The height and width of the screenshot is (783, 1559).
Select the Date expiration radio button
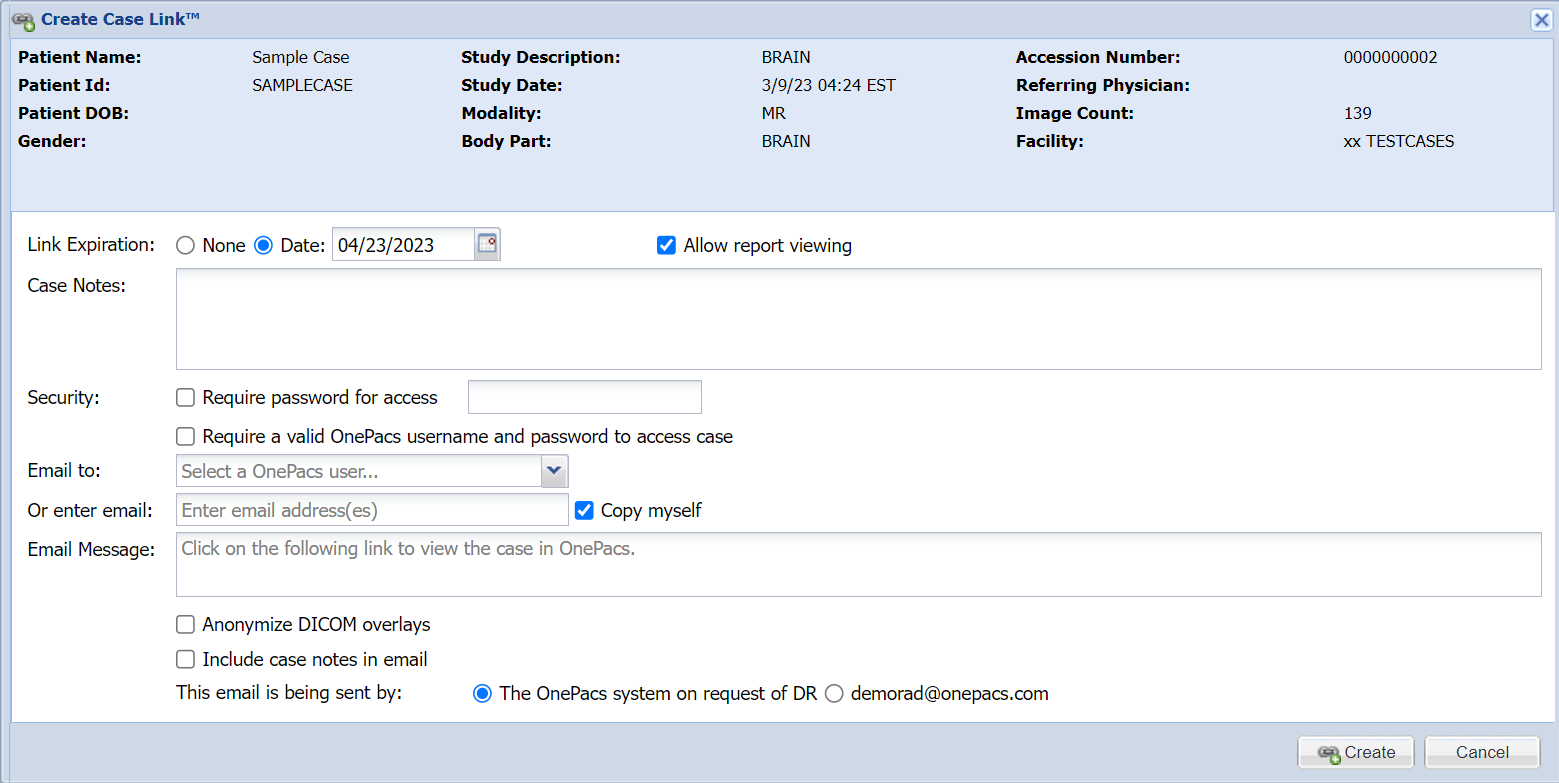click(x=264, y=246)
